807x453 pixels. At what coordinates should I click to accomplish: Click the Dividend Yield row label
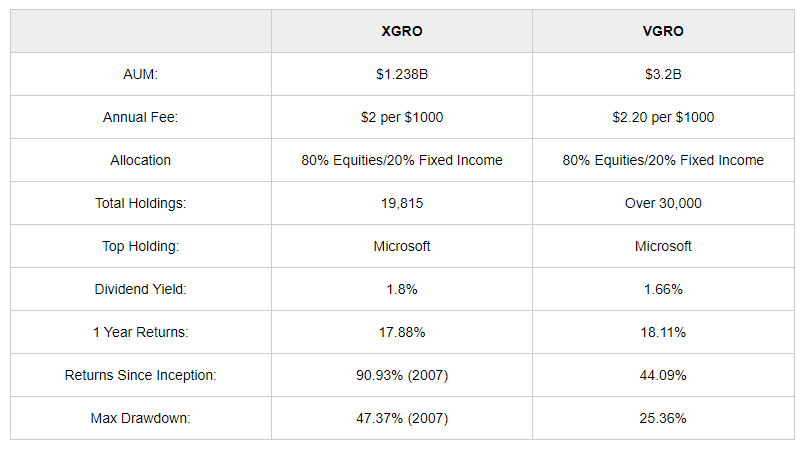141,289
